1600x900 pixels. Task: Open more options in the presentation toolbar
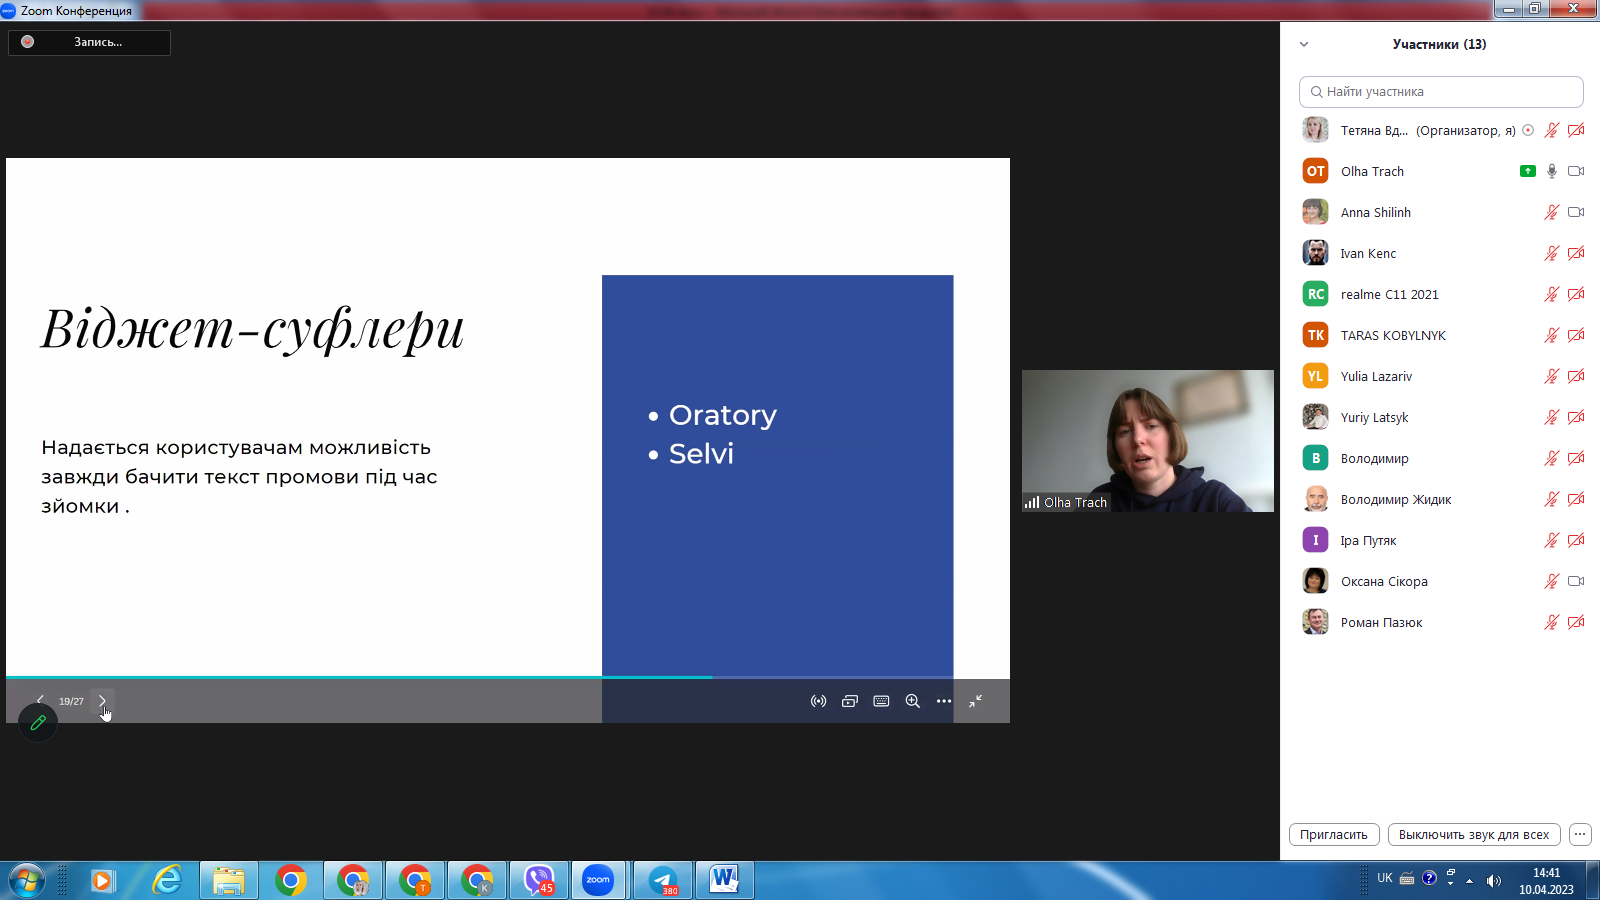[943, 701]
